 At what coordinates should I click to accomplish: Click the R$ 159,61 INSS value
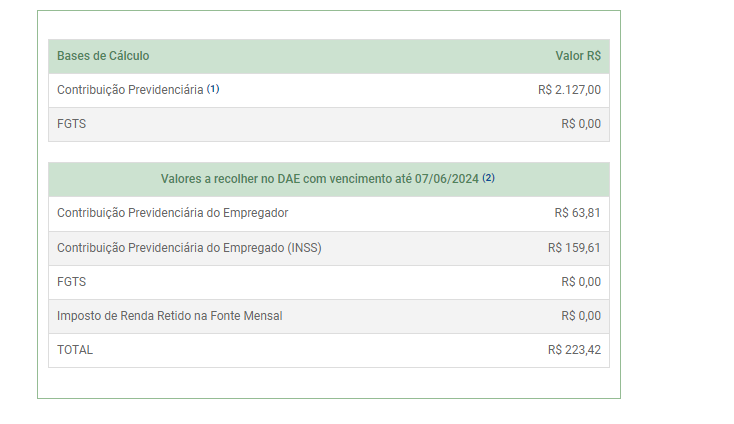(x=574, y=248)
